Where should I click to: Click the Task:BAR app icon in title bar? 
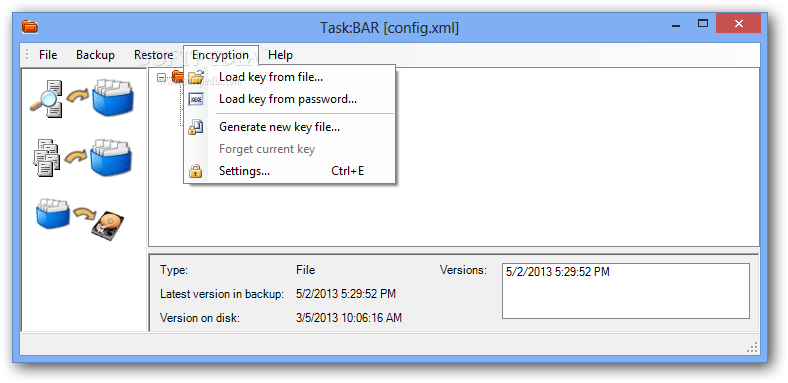(x=30, y=27)
